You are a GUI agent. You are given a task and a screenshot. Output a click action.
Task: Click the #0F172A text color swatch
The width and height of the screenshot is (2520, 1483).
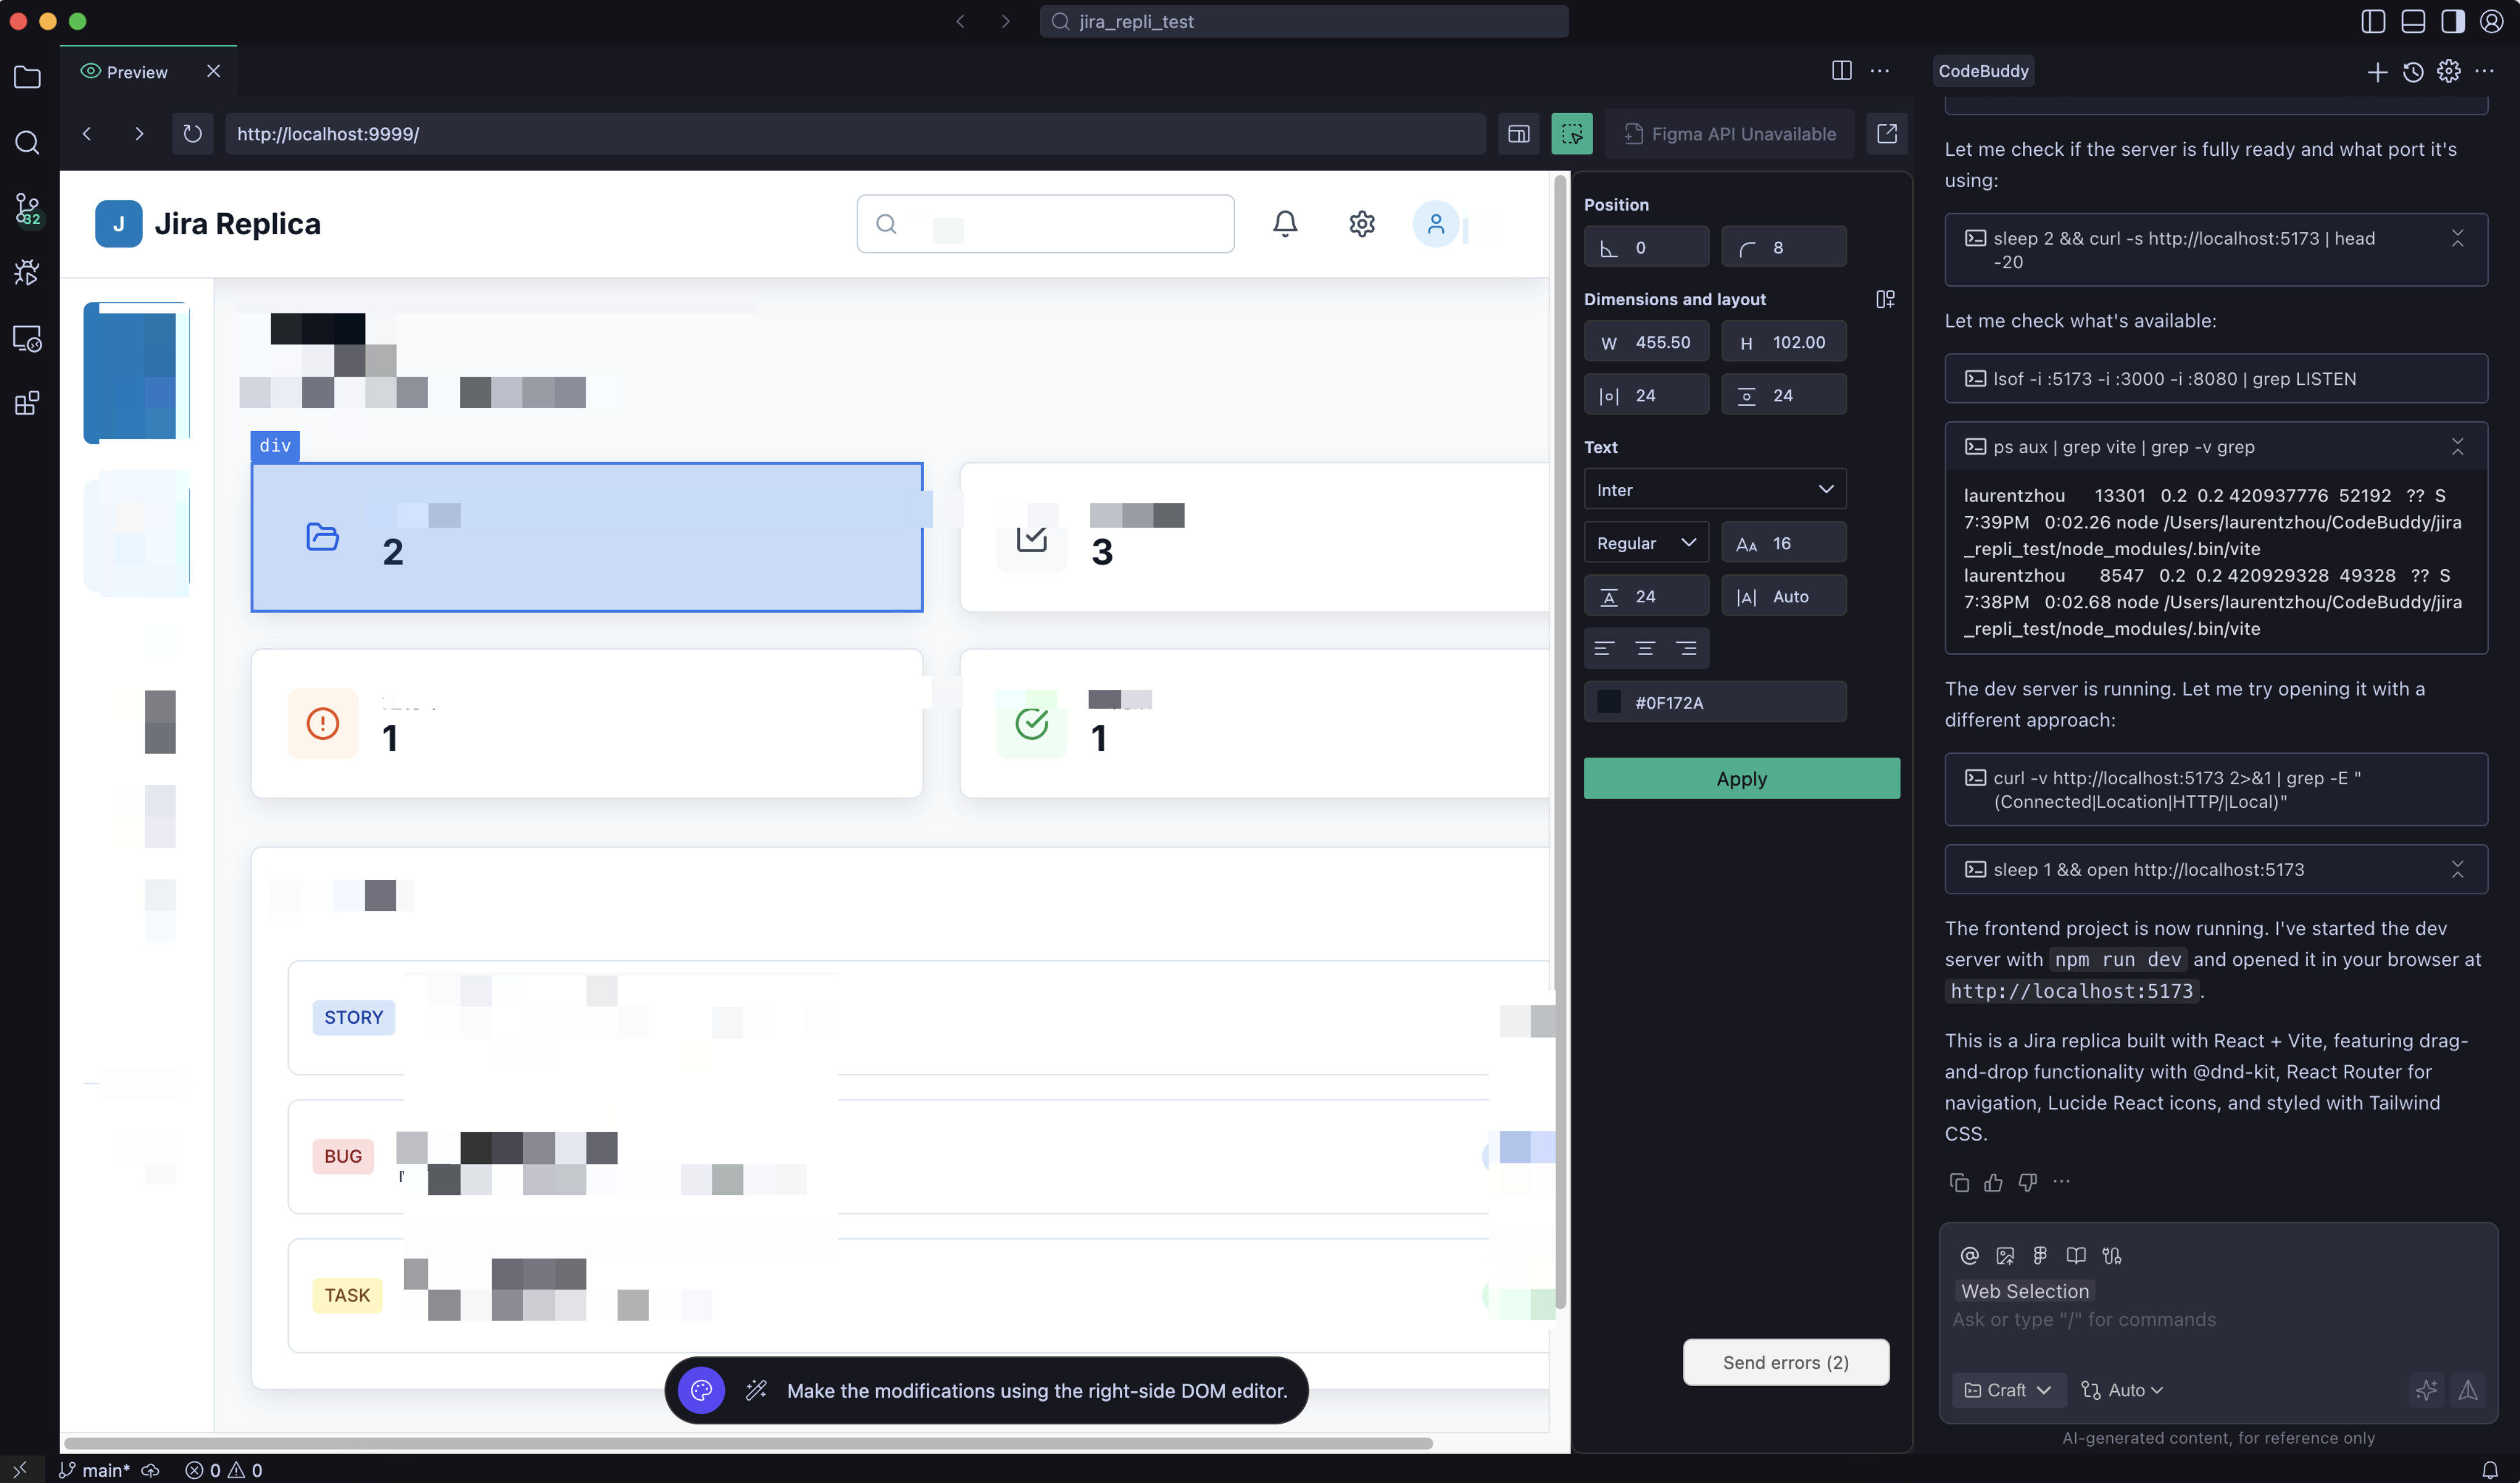tap(1608, 702)
